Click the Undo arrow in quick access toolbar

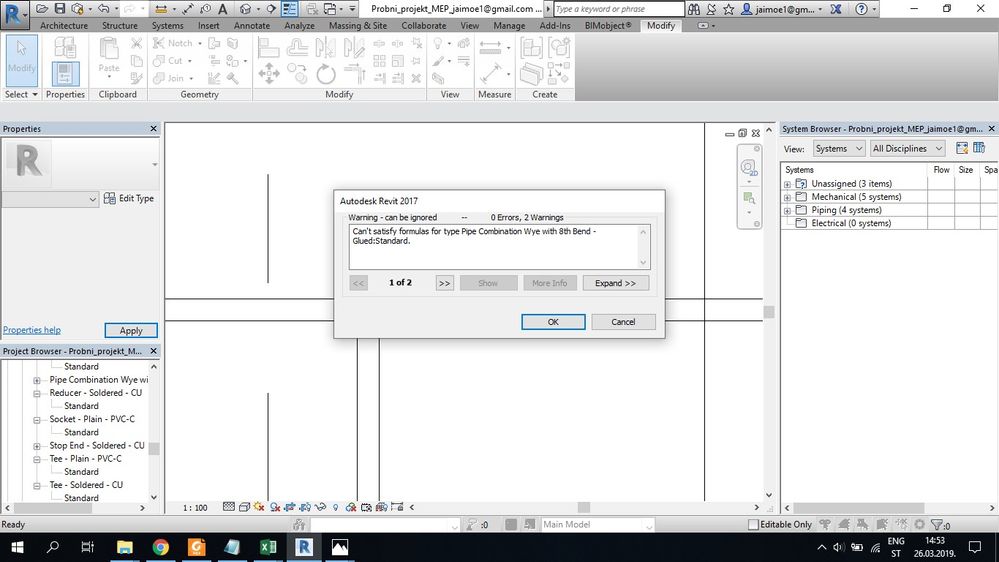(103, 9)
